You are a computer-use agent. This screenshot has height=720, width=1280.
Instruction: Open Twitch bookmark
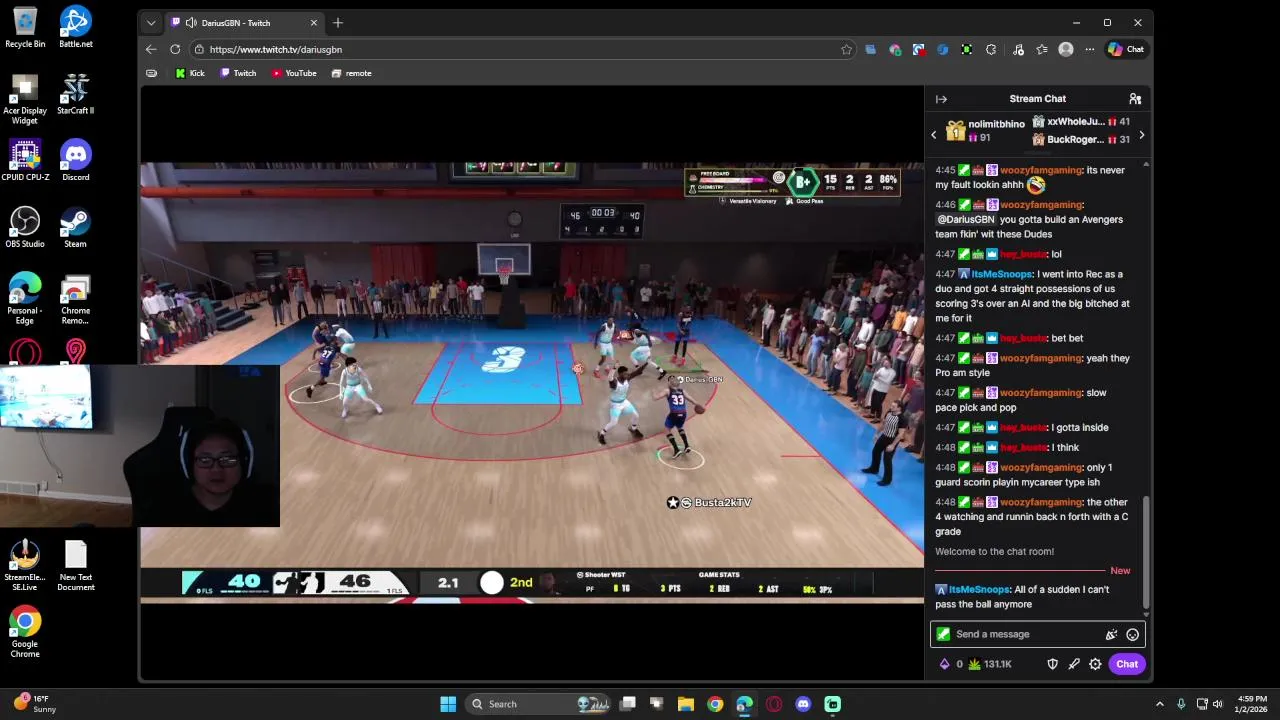coord(238,73)
